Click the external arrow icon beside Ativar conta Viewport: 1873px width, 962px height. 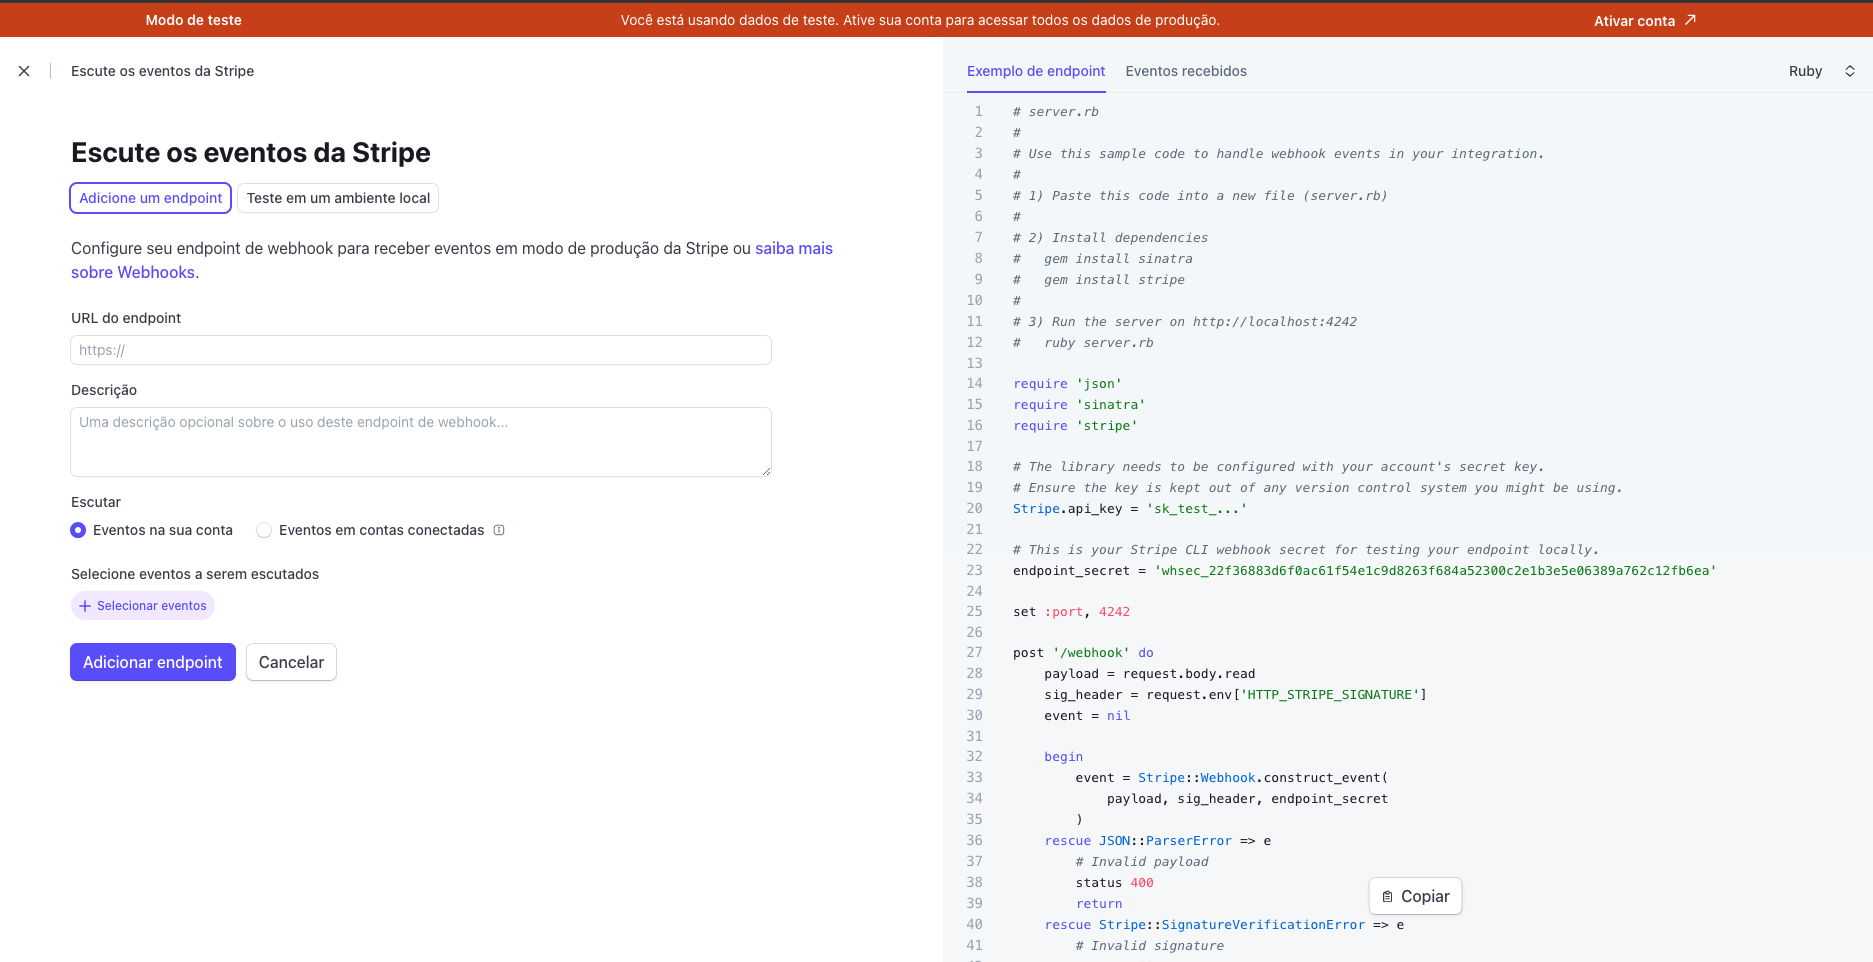click(1690, 20)
